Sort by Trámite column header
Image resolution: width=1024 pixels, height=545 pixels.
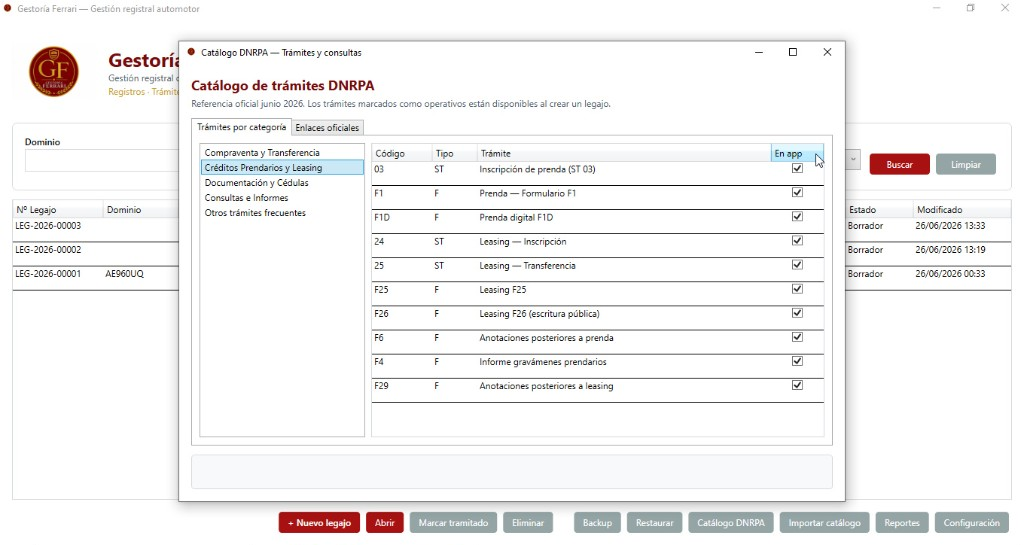click(624, 153)
